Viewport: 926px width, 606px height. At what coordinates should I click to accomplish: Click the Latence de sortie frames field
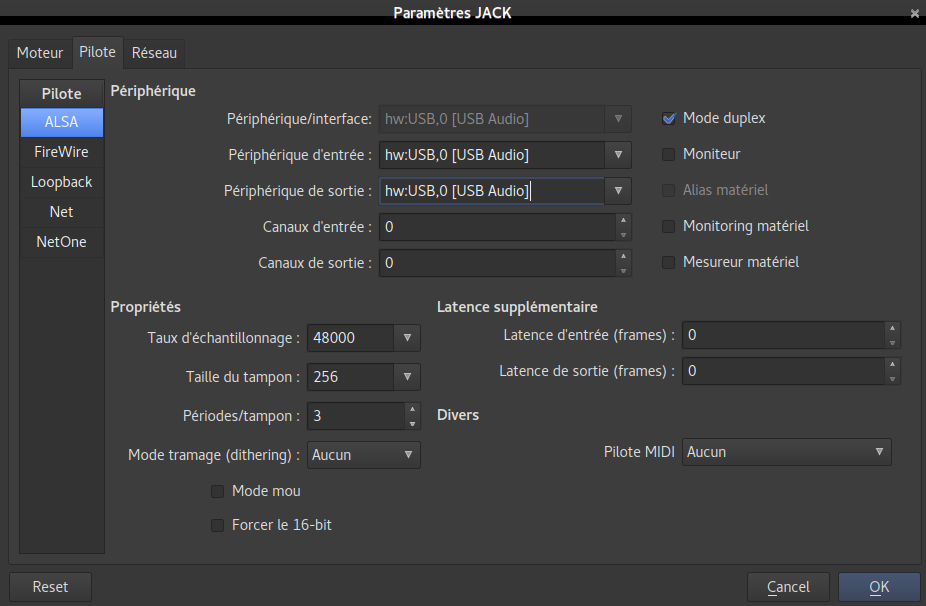point(784,372)
